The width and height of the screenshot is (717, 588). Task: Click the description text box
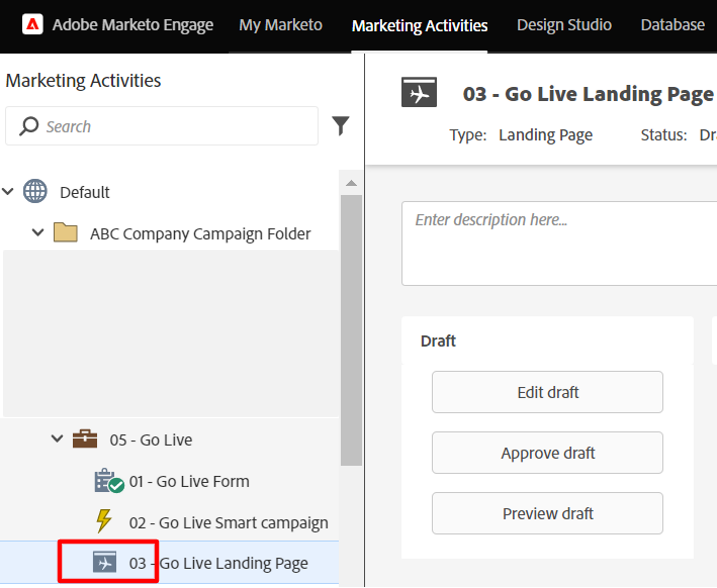[x=559, y=243]
